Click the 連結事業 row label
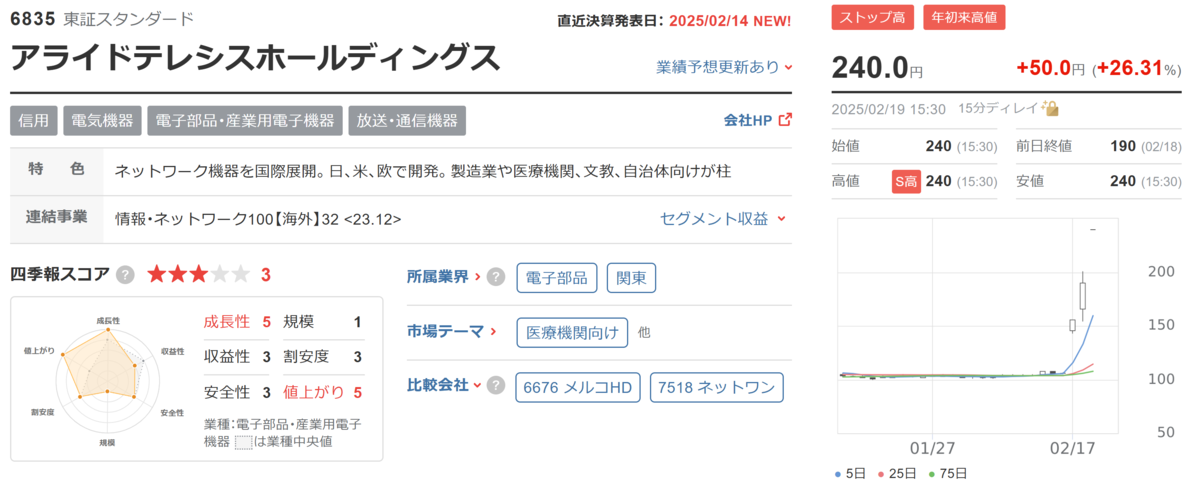The height and width of the screenshot is (485, 1200). (57, 217)
